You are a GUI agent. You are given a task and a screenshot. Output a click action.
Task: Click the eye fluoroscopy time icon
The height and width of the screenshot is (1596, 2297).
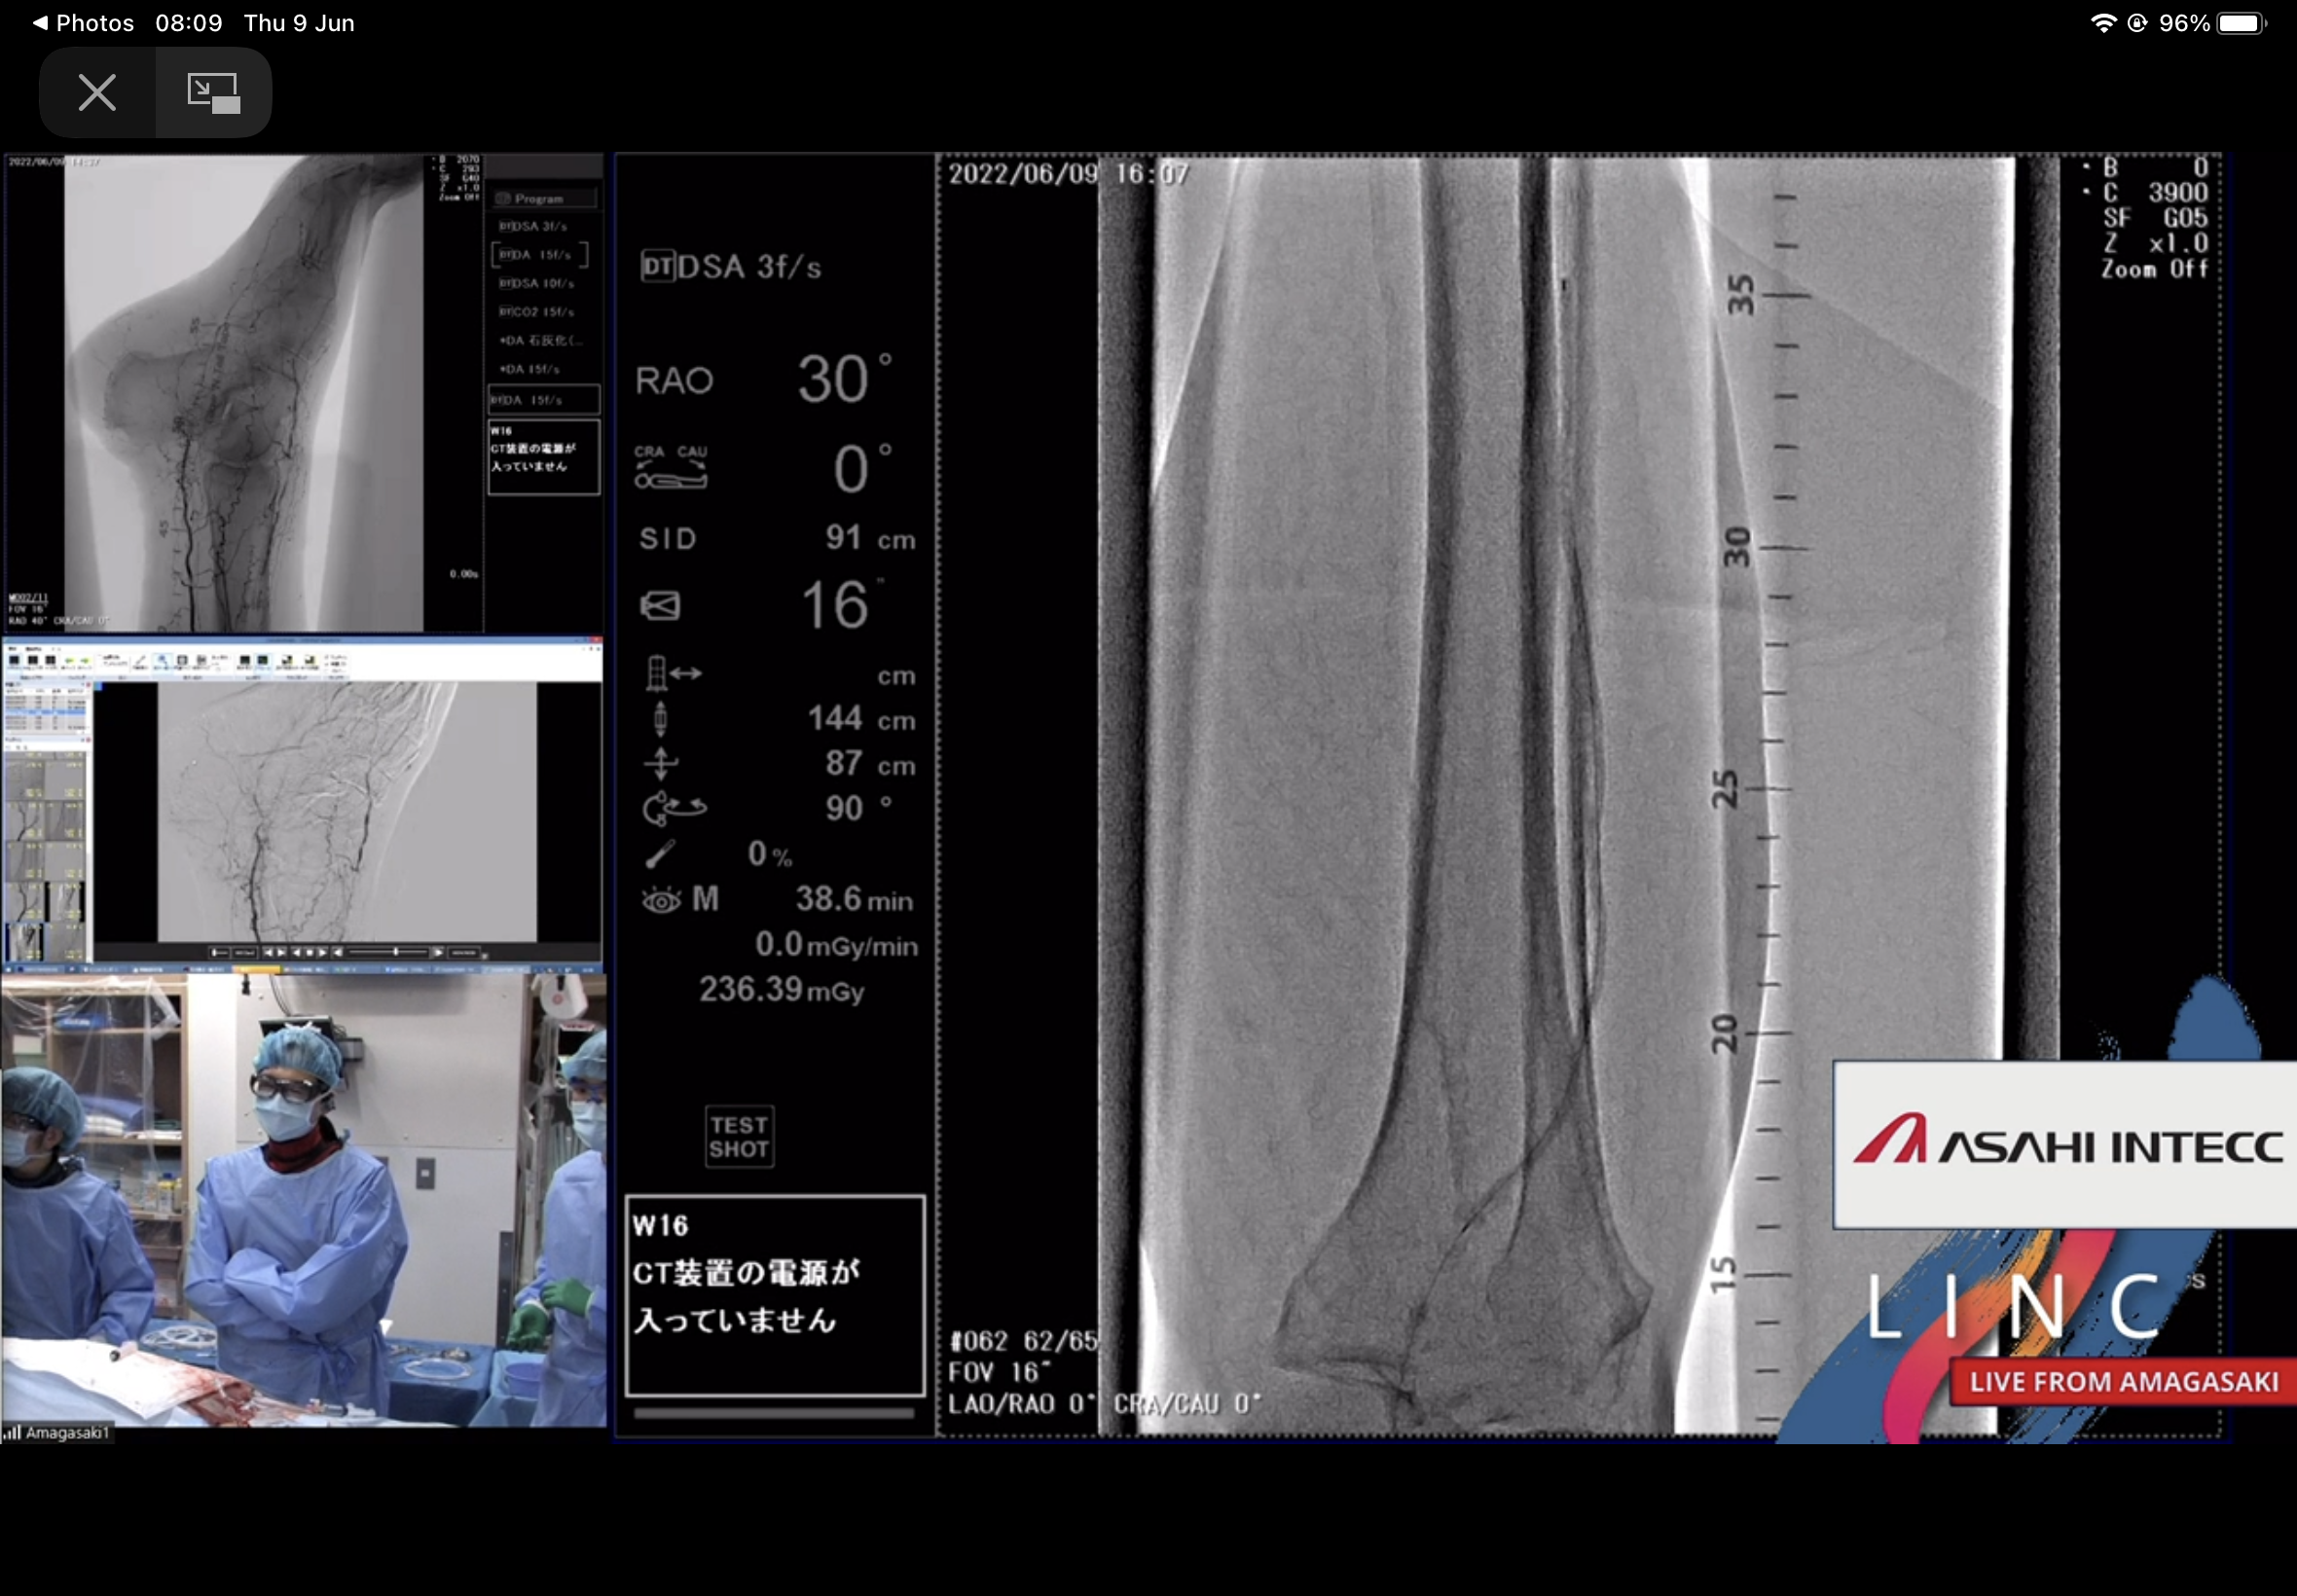click(661, 900)
